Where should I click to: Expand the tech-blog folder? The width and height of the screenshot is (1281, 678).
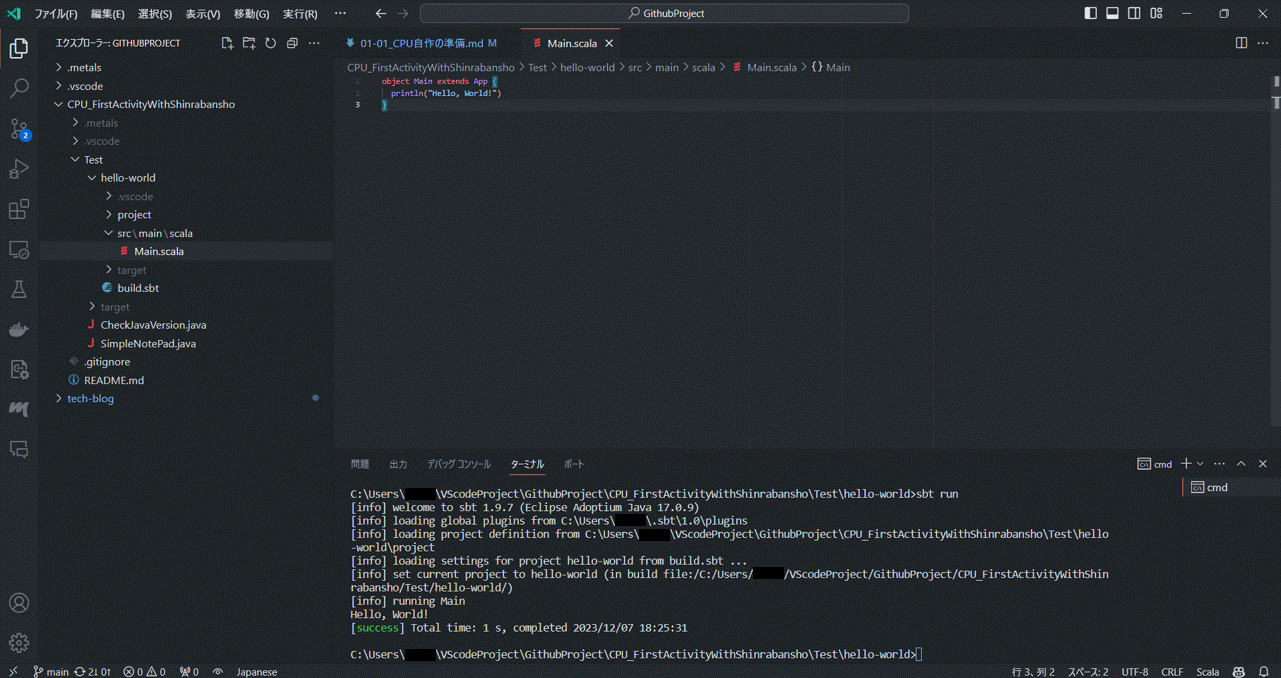coord(90,398)
